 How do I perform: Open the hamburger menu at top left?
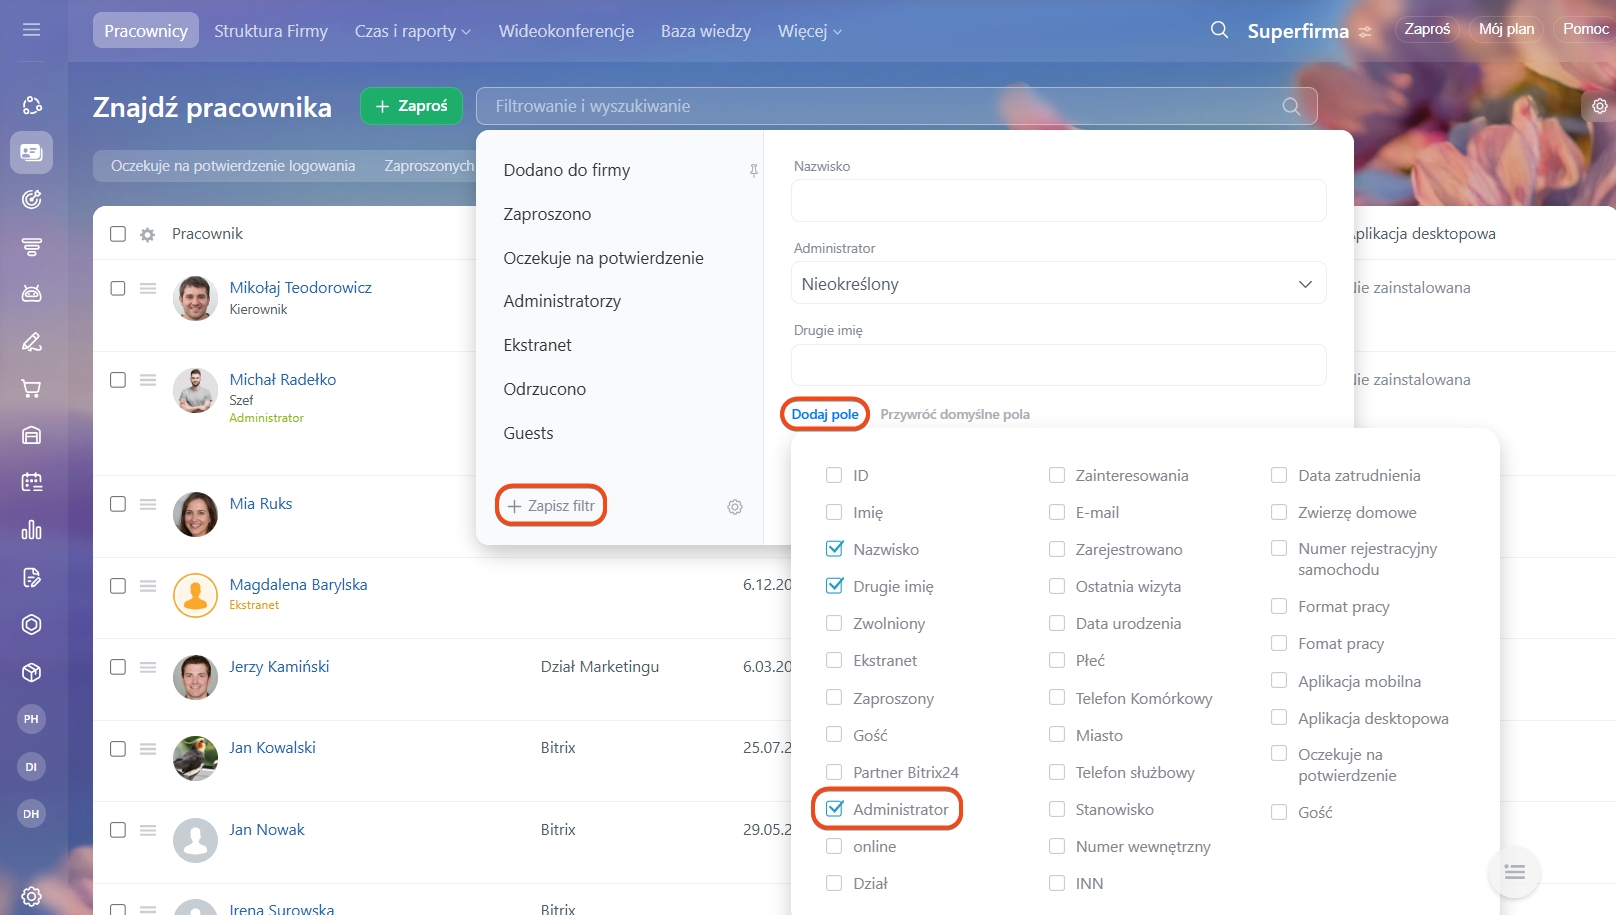(x=31, y=30)
